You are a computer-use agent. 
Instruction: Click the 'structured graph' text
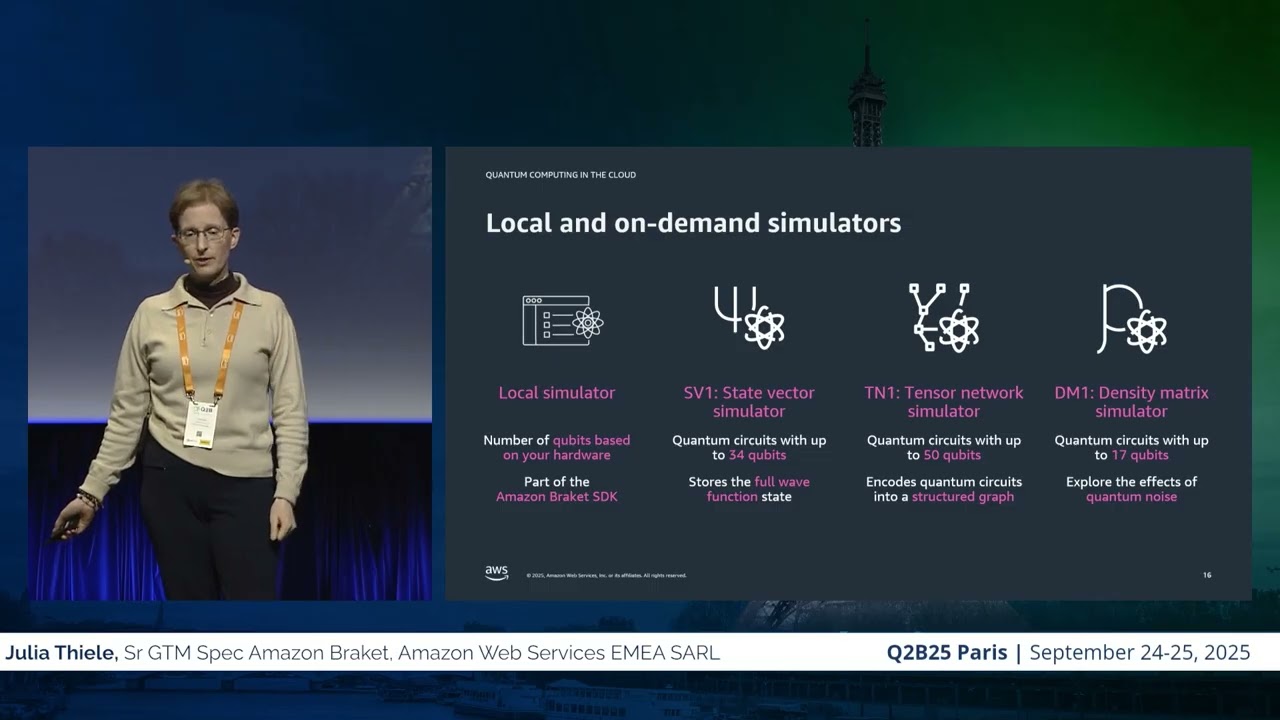(x=963, y=497)
